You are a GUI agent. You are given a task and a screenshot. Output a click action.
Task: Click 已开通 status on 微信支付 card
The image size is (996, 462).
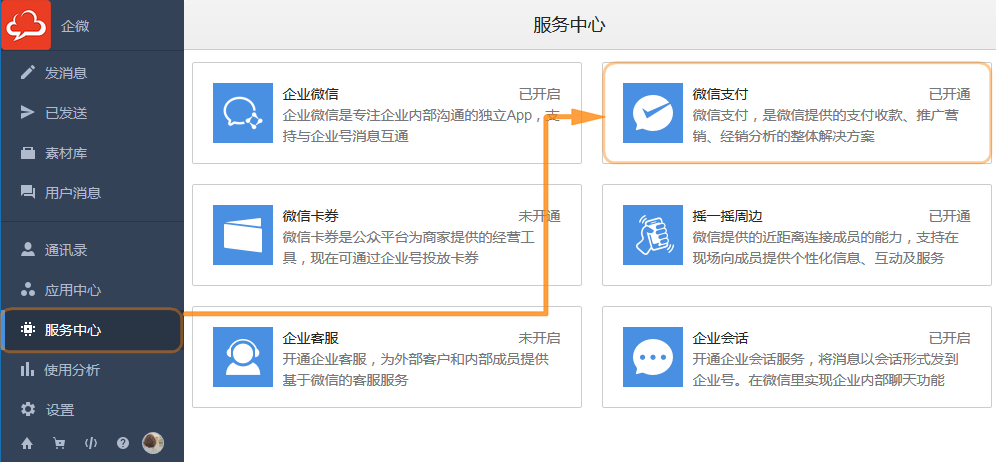point(950,94)
